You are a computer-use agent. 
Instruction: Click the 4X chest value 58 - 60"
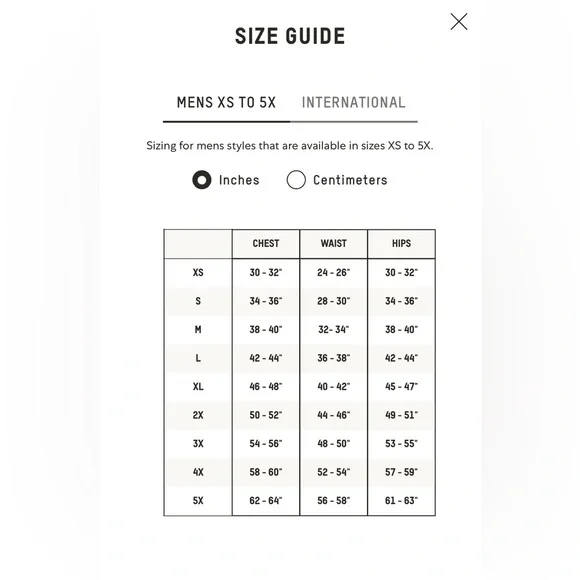[x=266, y=472]
